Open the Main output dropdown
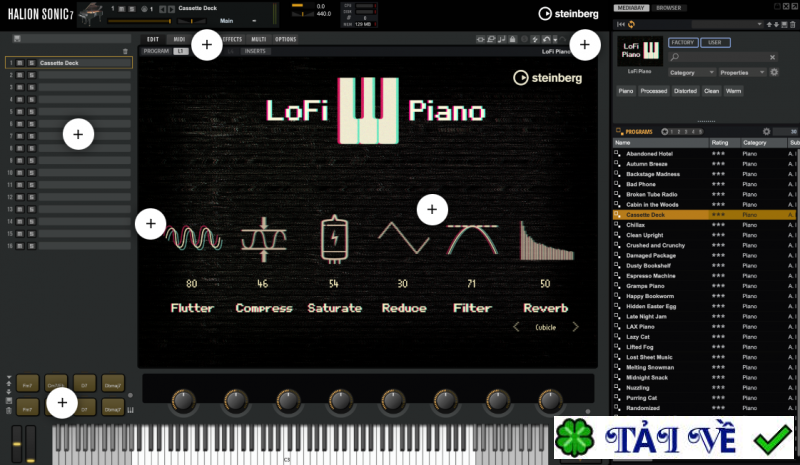Image resolution: width=800 pixels, height=465 pixels. [238, 21]
